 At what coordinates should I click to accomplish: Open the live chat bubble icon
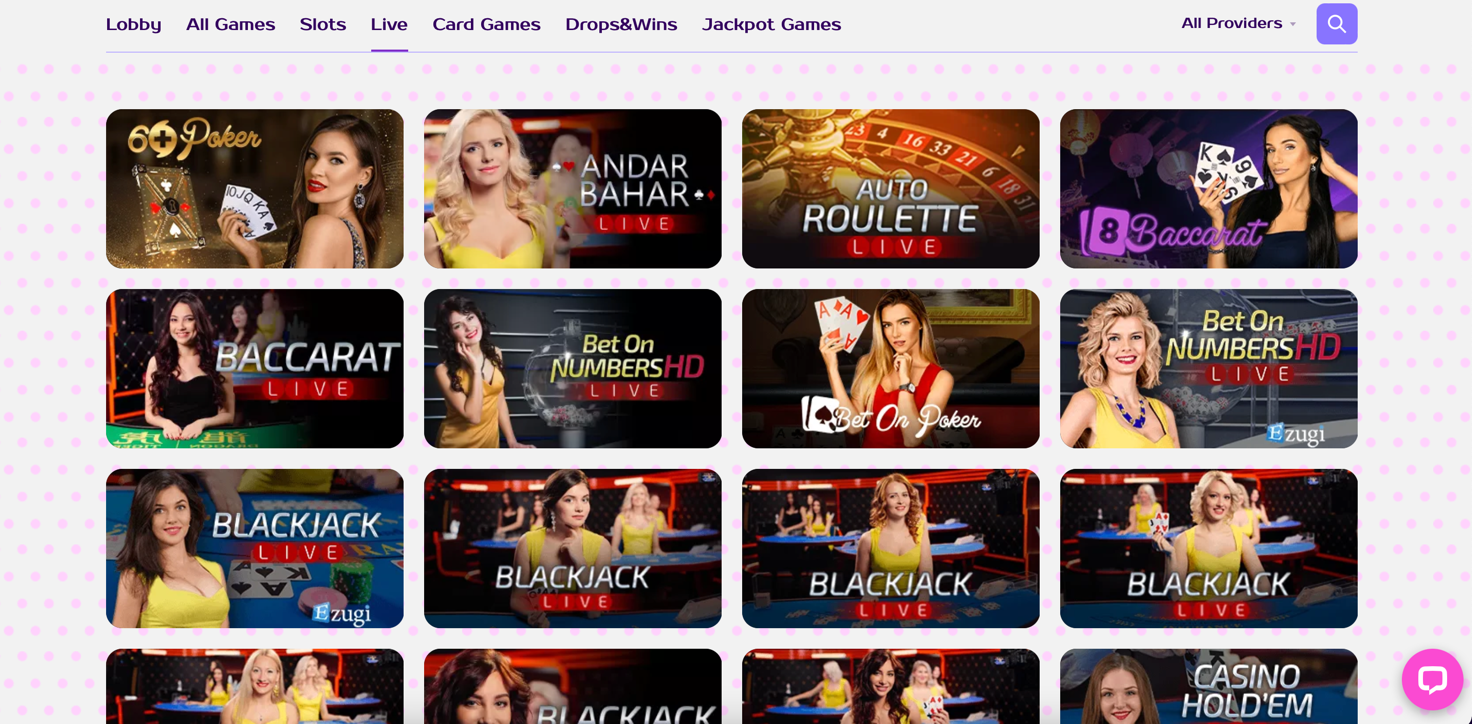(1432, 680)
